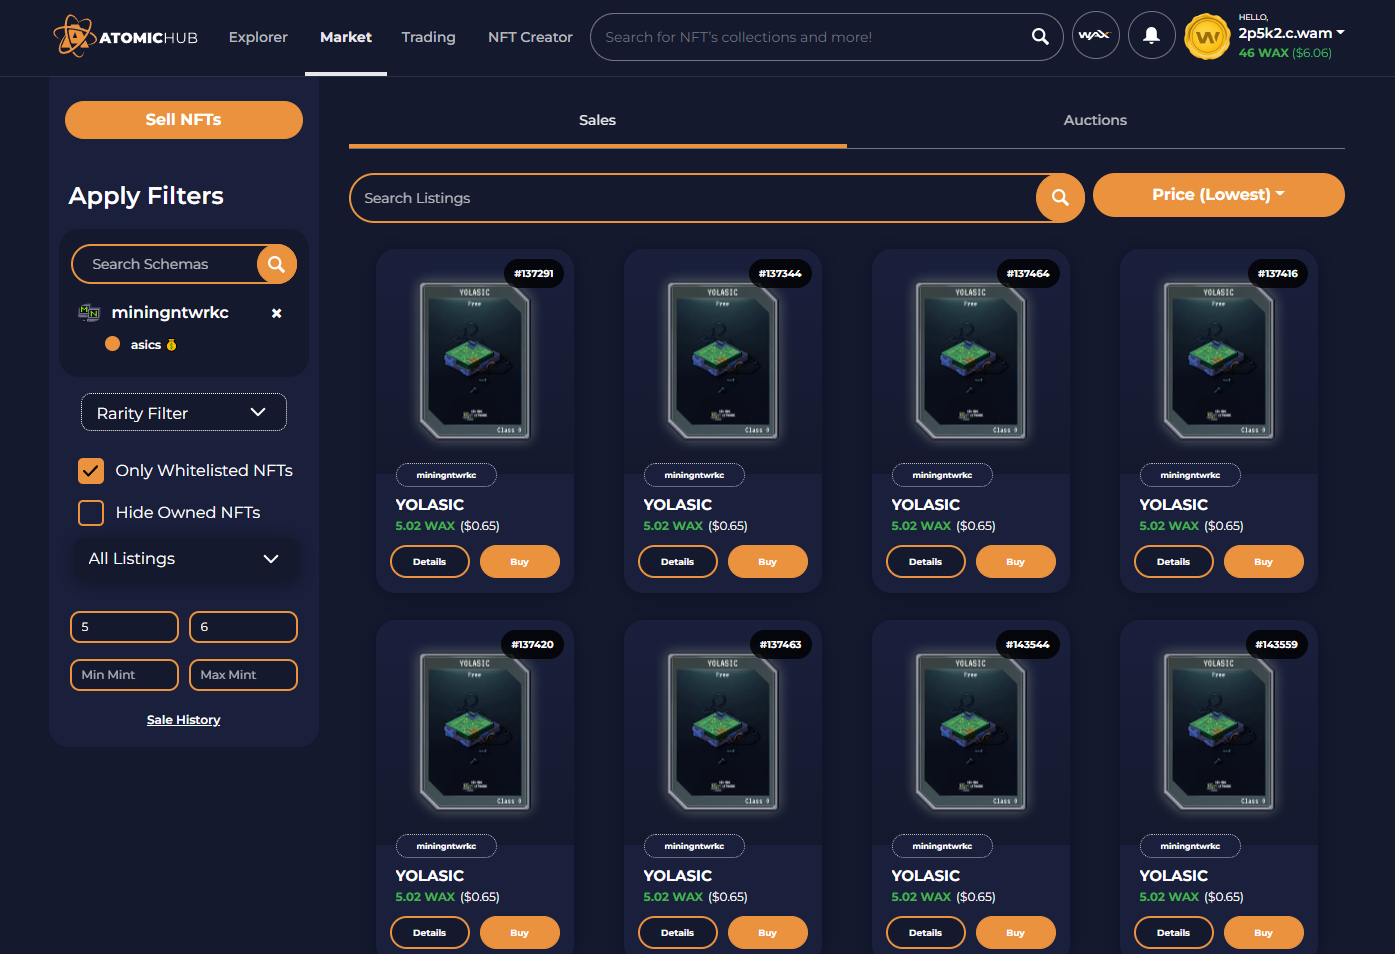Click the Search Schemas magnifier button
This screenshot has height=954, width=1395.
pos(277,264)
